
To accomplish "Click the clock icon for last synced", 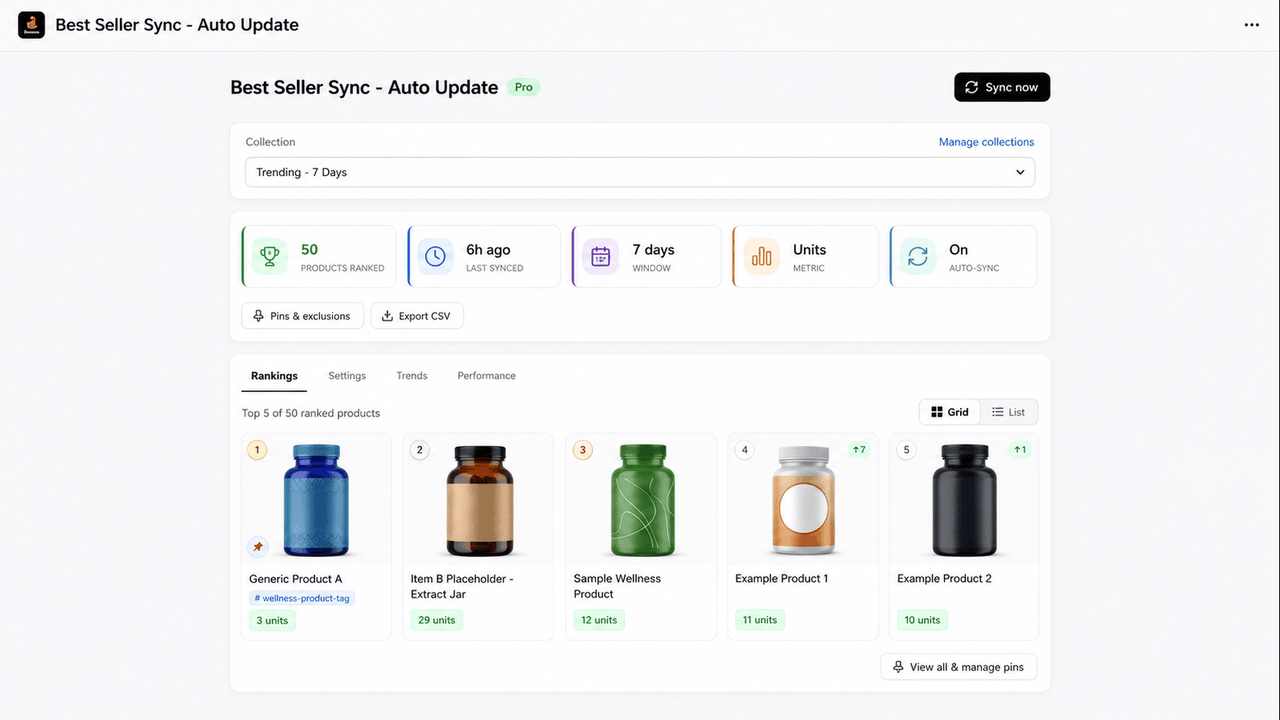I will click(435, 257).
